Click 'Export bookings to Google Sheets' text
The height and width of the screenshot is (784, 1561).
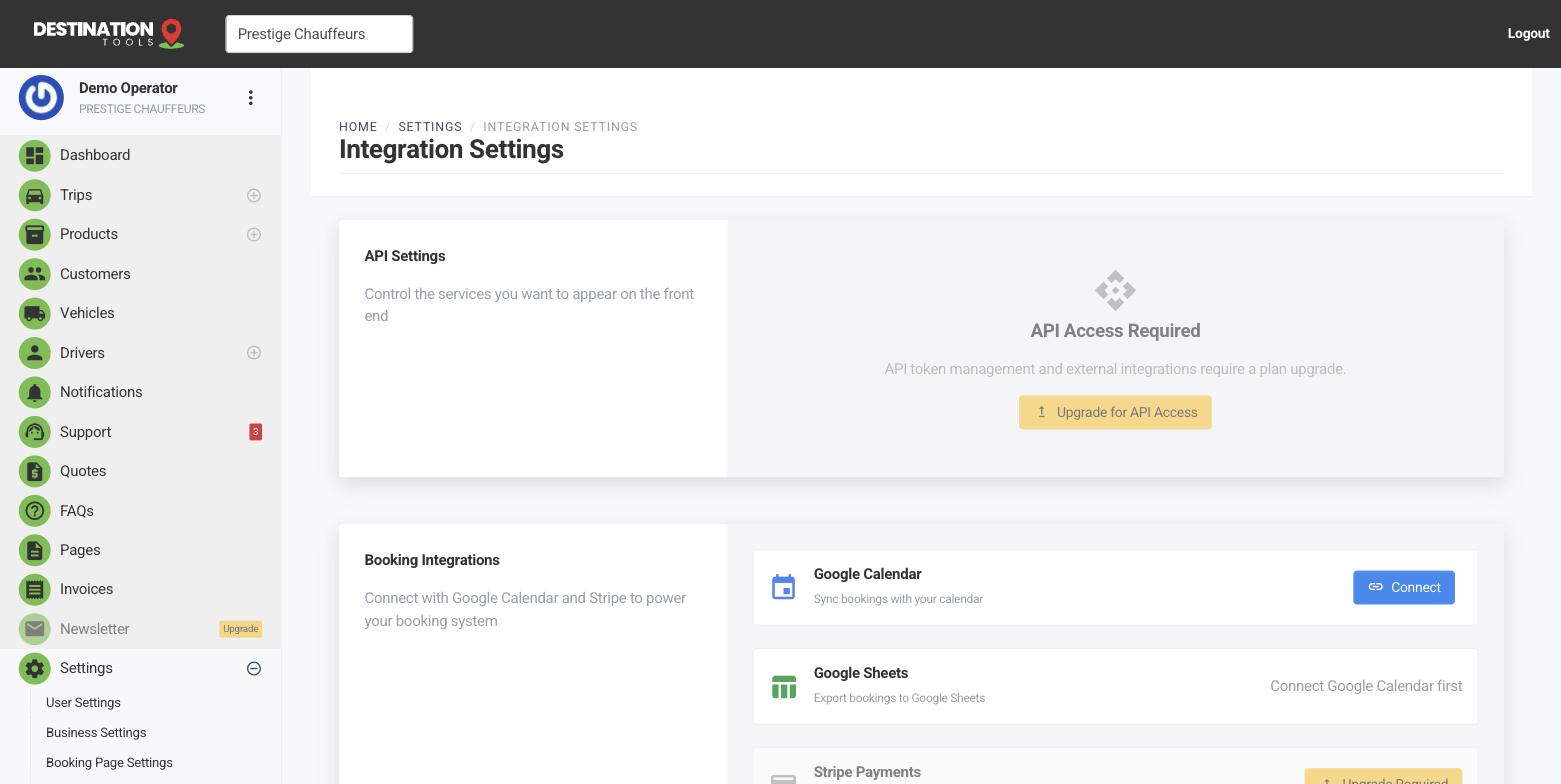click(899, 698)
